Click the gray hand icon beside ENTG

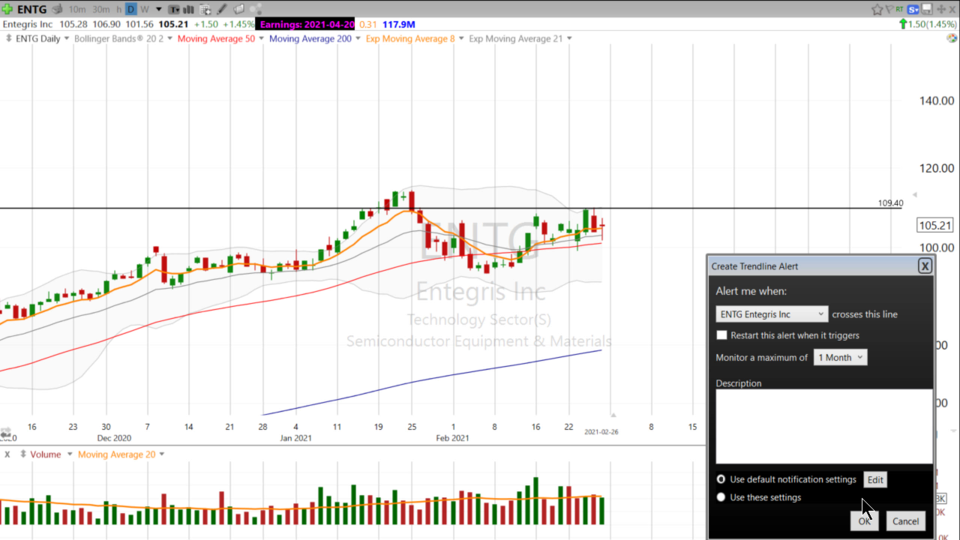[x=58, y=9]
